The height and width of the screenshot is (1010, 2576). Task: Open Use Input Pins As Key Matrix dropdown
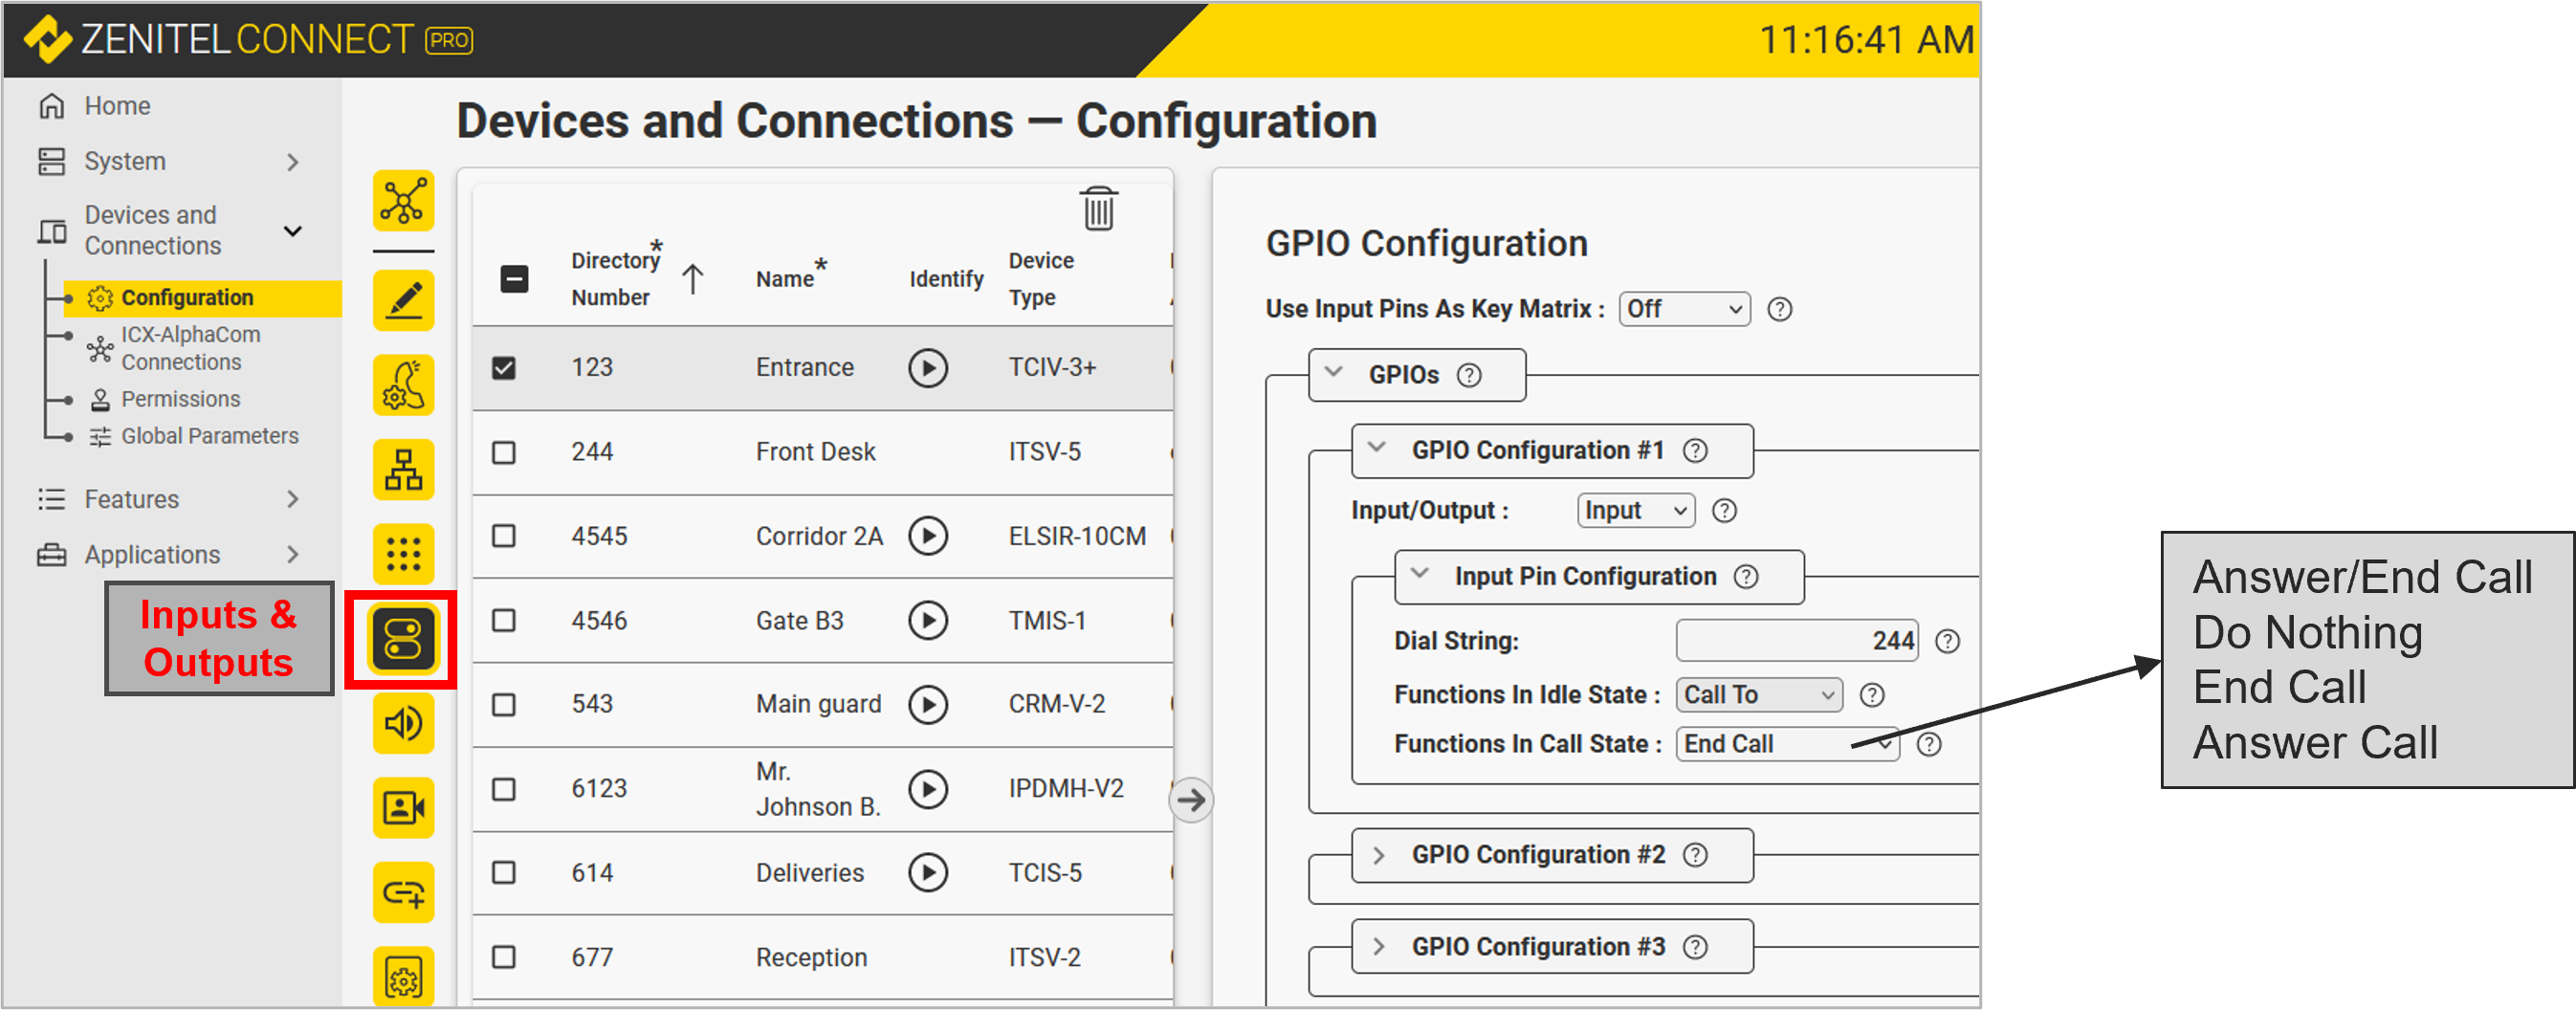point(1684,309)
